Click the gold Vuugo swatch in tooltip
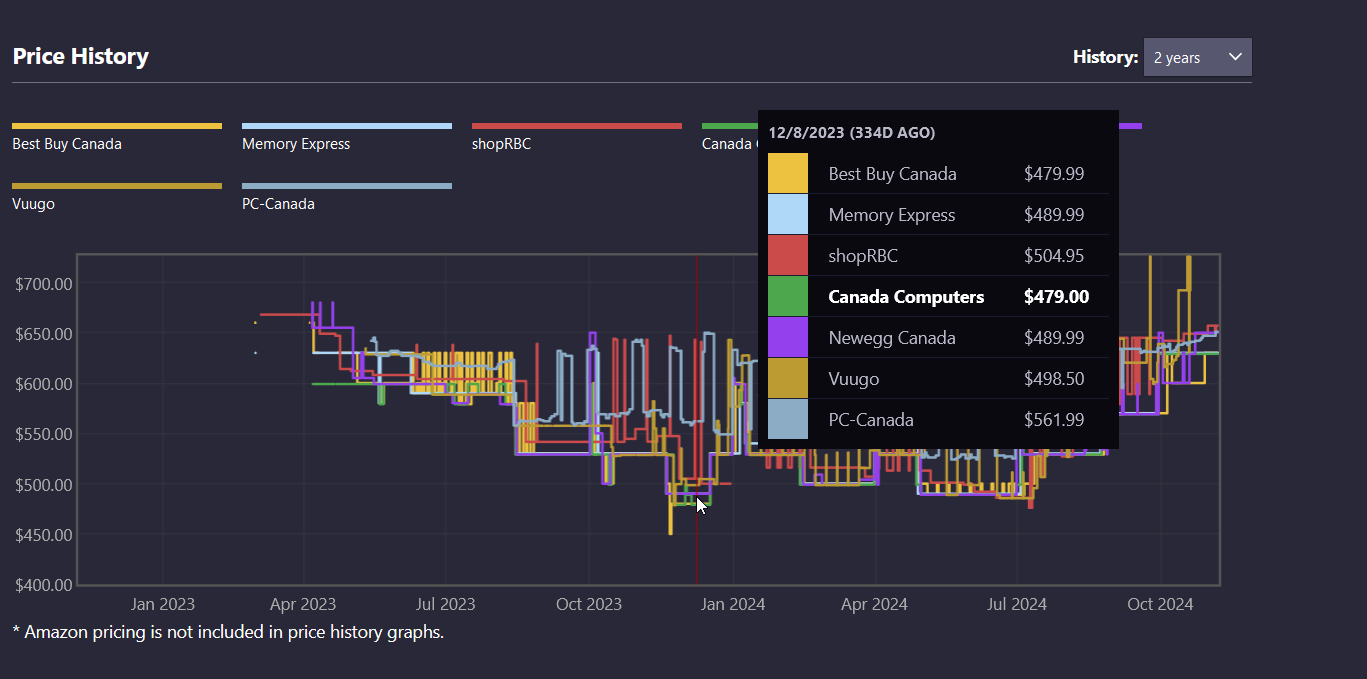Viewport: 1367px width, 679px height. (788, 379)
